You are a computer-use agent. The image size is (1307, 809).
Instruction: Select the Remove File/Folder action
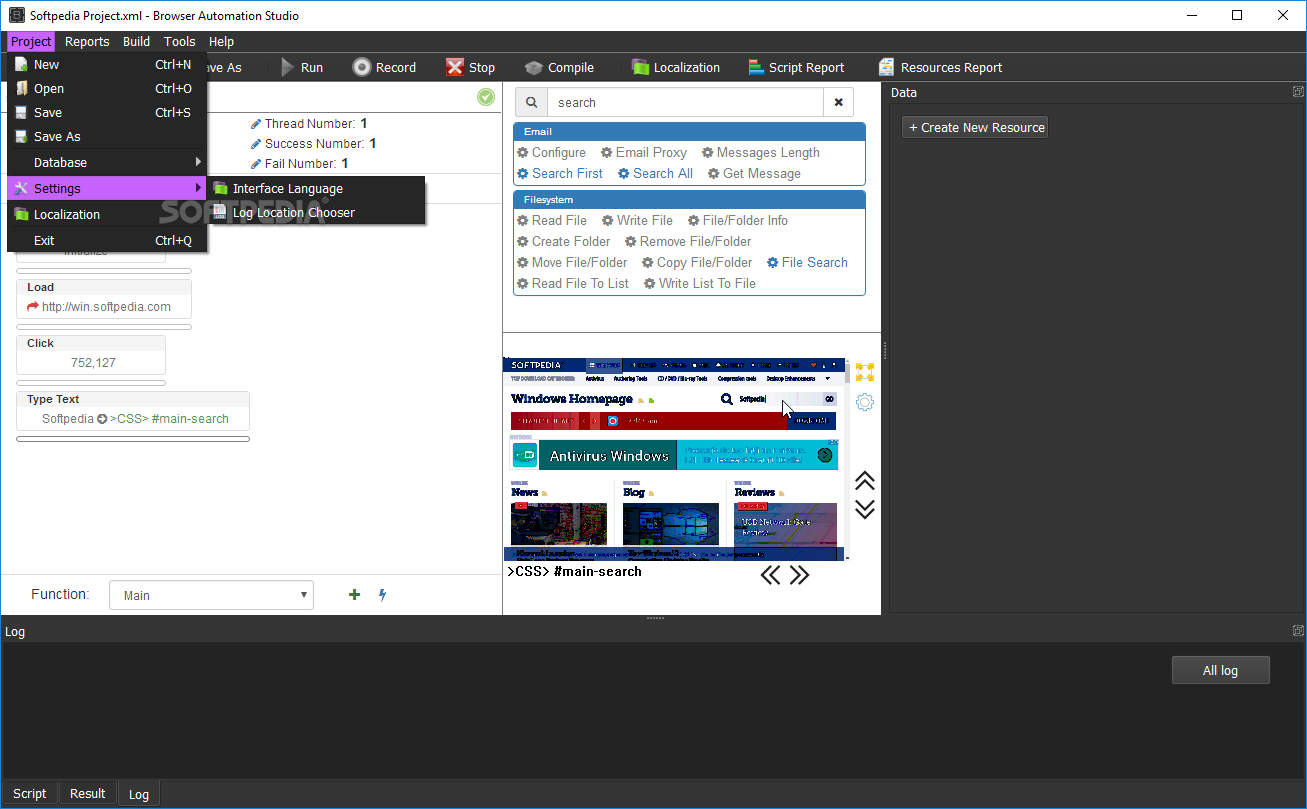coord(688,242)
